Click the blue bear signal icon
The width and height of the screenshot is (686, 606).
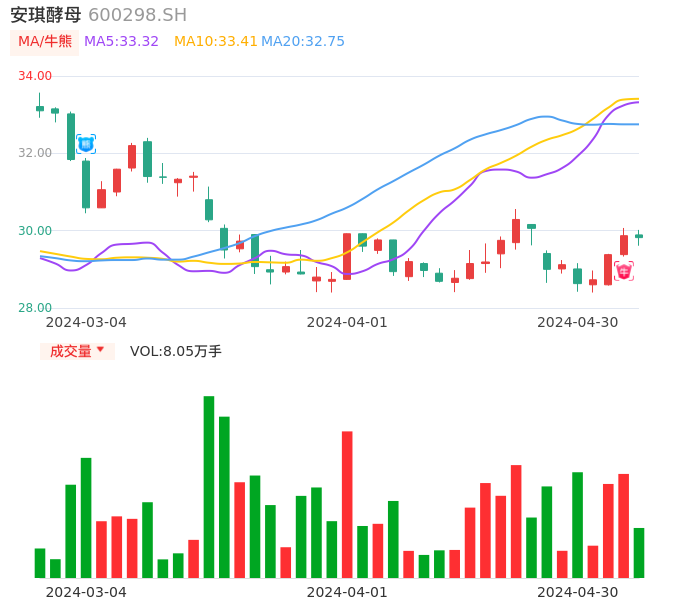(86, 144)
